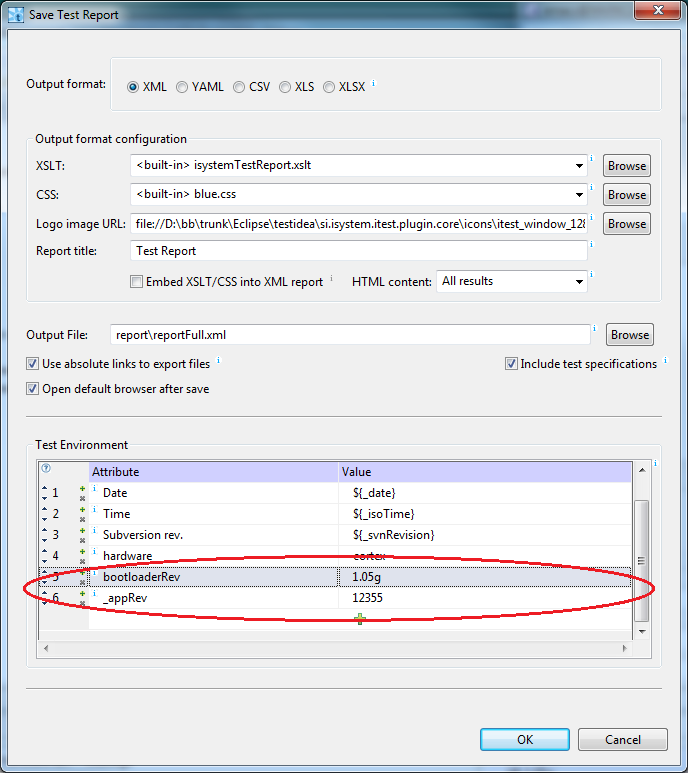Click the info icon beside Include test specifications

tap(664, 361)
